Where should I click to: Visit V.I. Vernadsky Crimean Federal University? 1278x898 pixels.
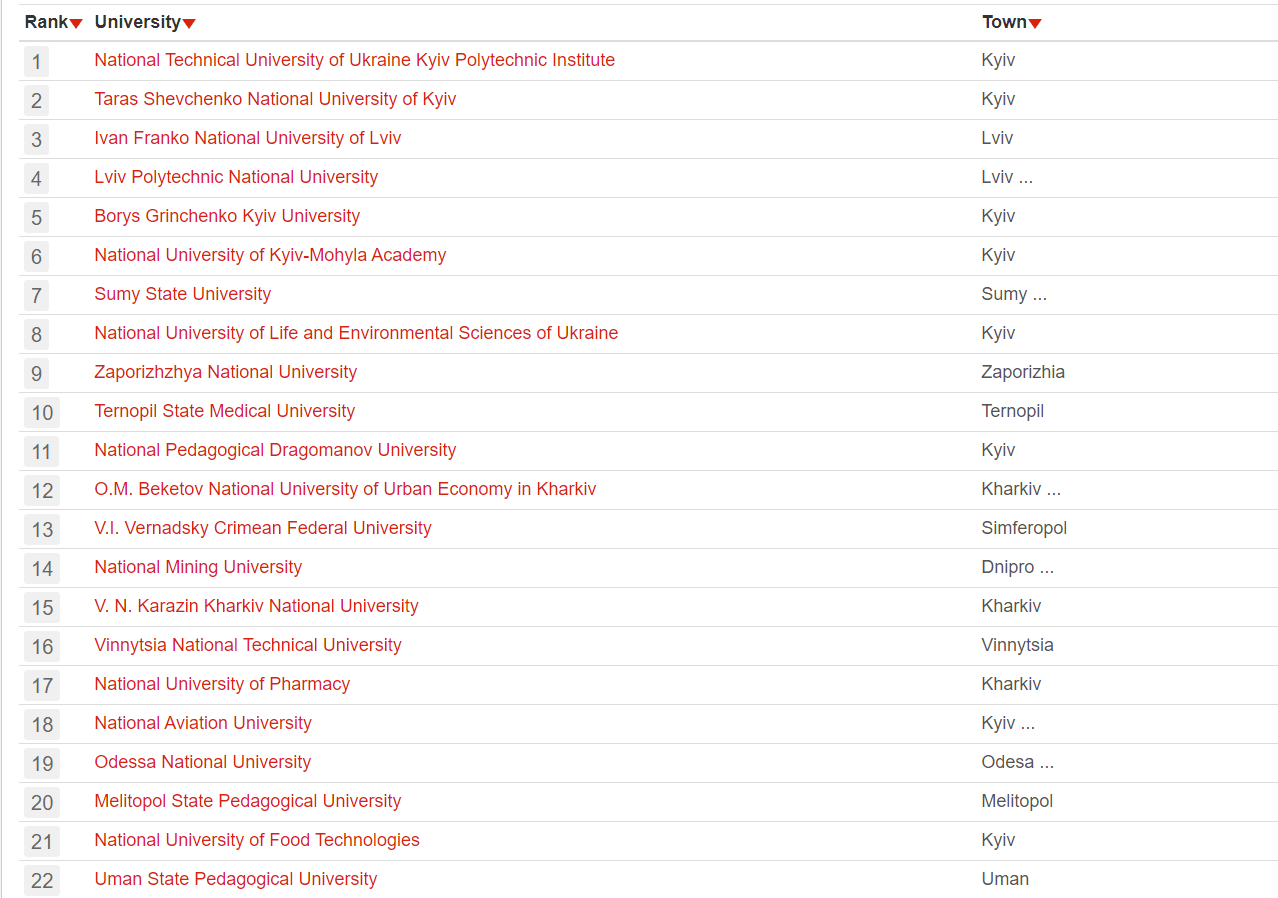263,528
